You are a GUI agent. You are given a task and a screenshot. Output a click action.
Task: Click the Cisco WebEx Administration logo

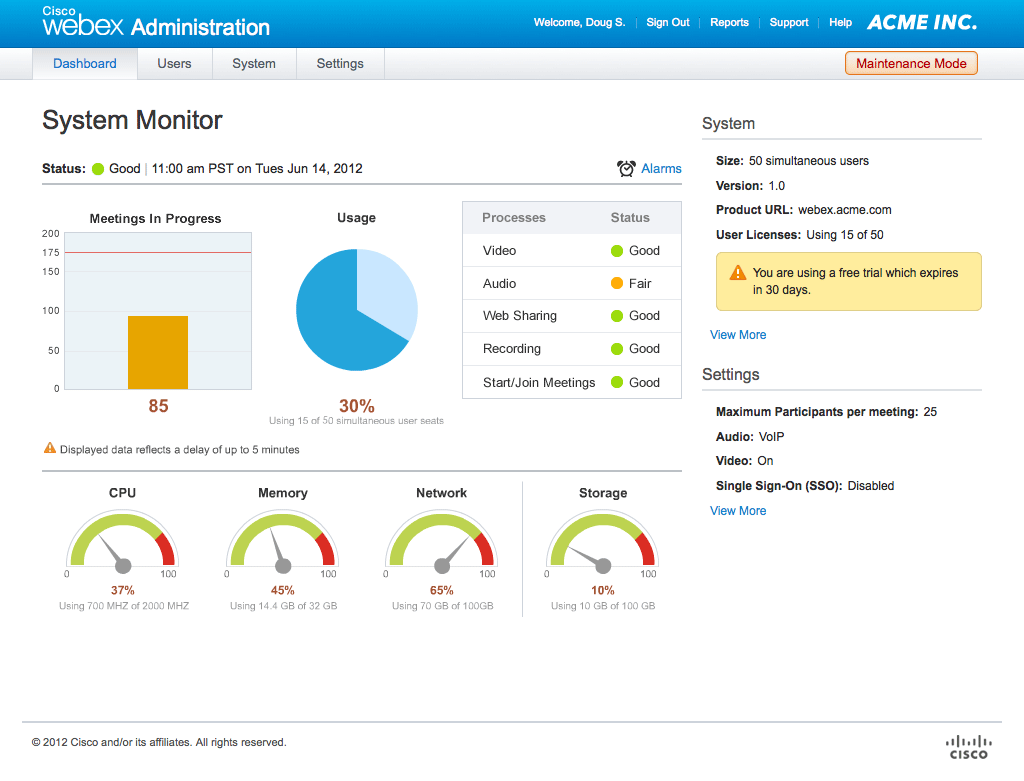click(x=155, y=23)
